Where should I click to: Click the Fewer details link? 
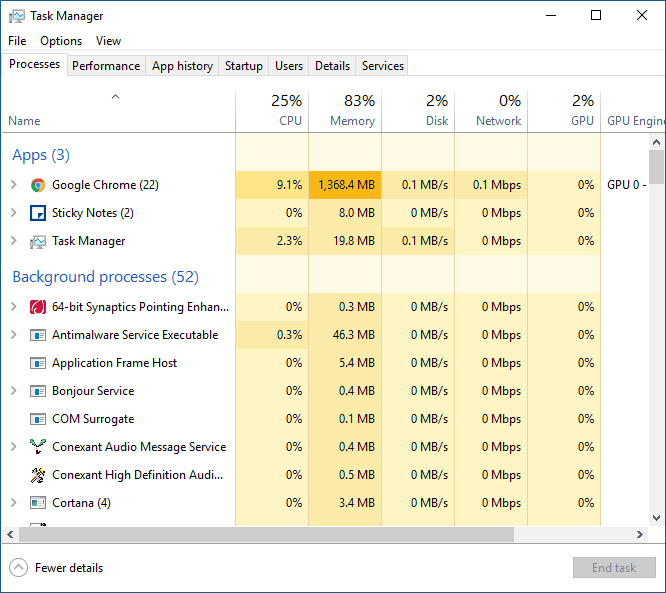(69, 568)
